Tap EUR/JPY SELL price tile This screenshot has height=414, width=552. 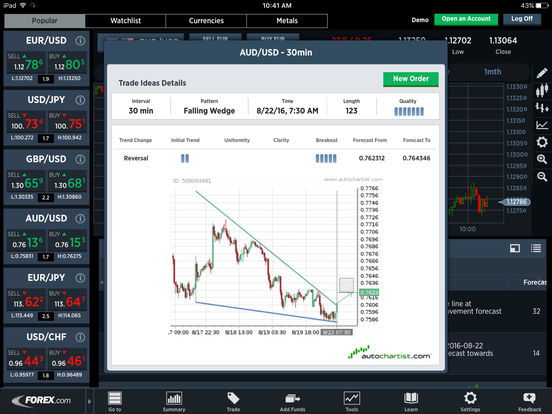[26, 300]
